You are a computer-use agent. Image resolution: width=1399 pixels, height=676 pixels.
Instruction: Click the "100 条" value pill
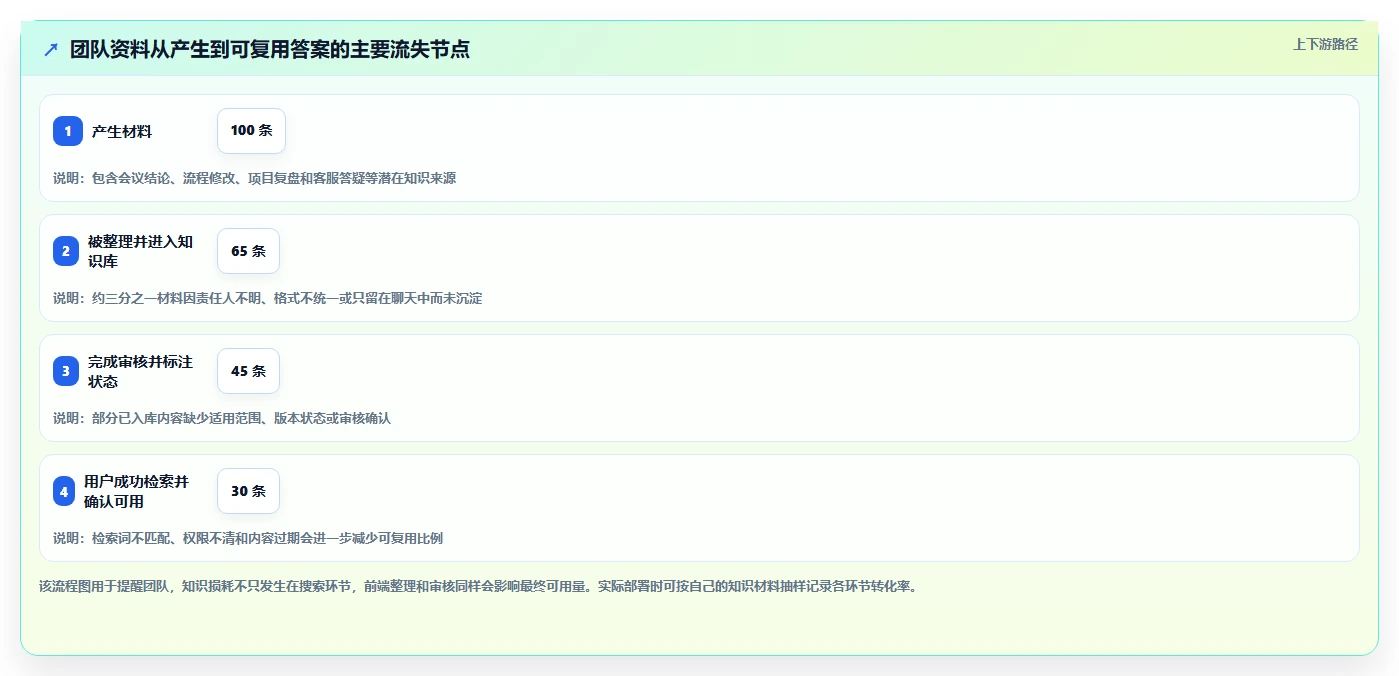point(251,131)
